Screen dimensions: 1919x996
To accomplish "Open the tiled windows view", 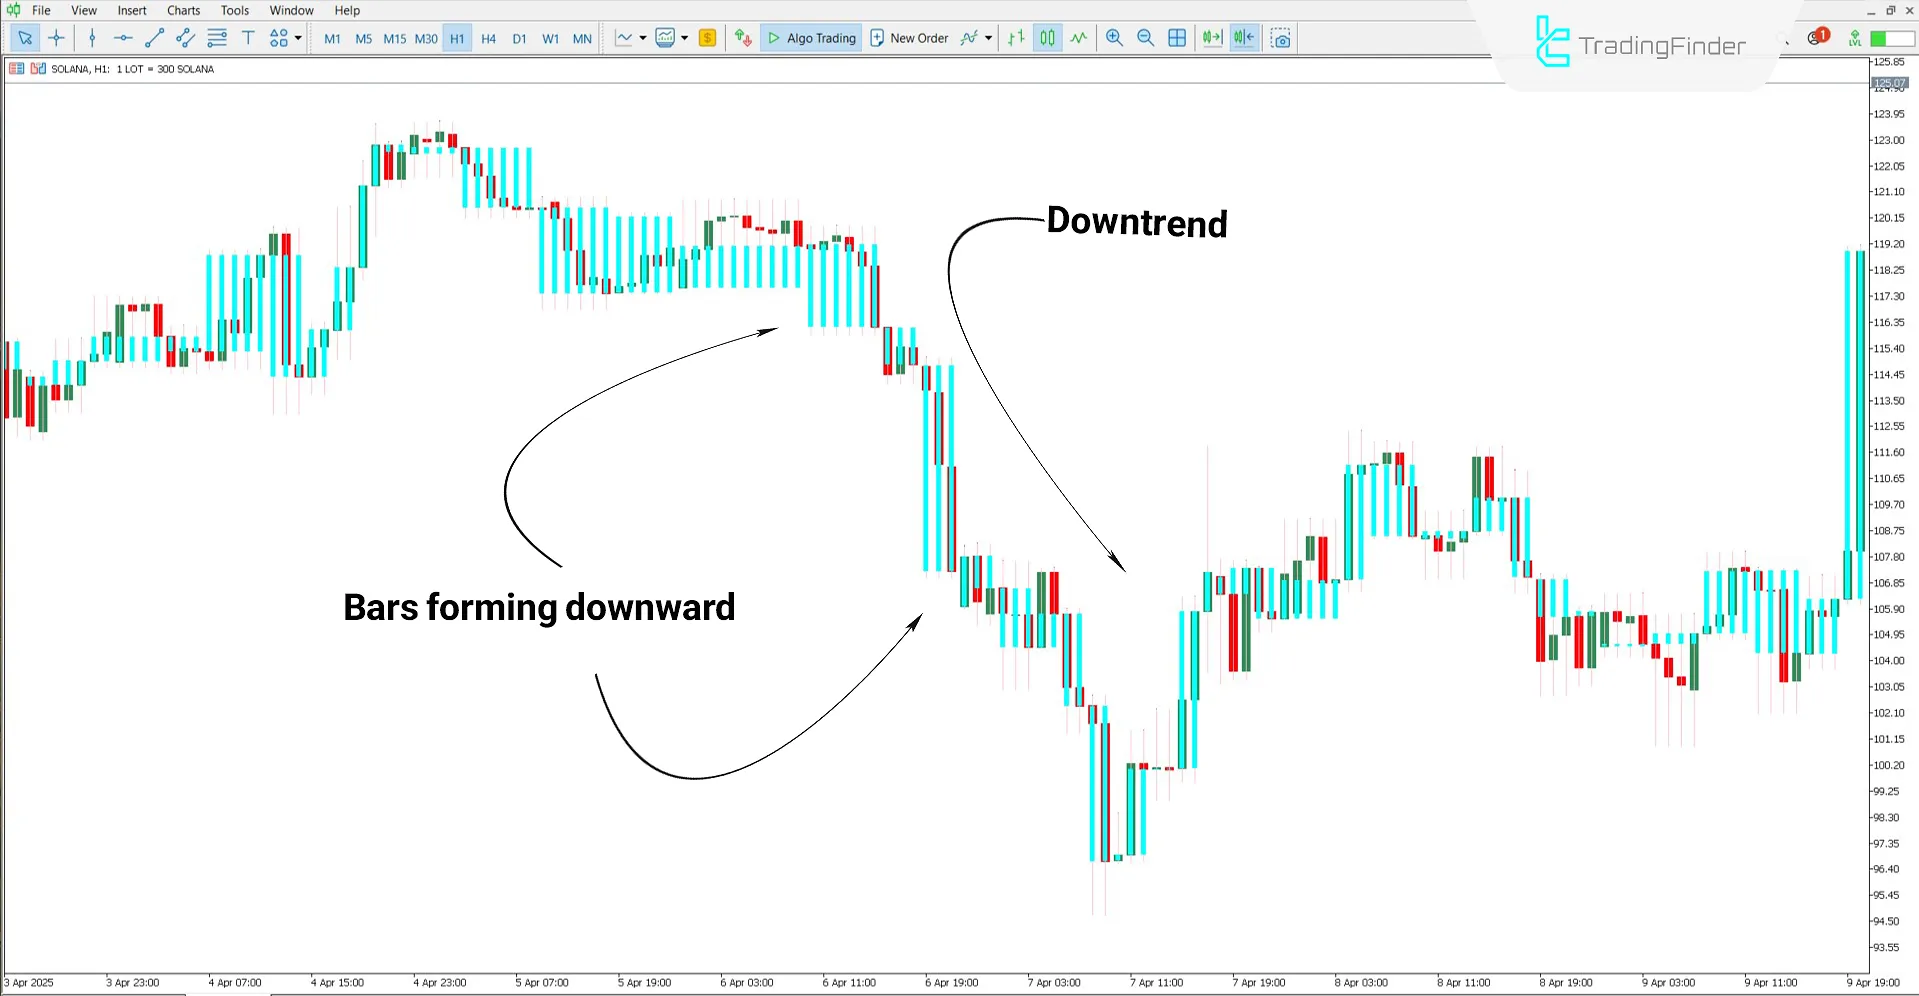I will (x=1177, y=38).
